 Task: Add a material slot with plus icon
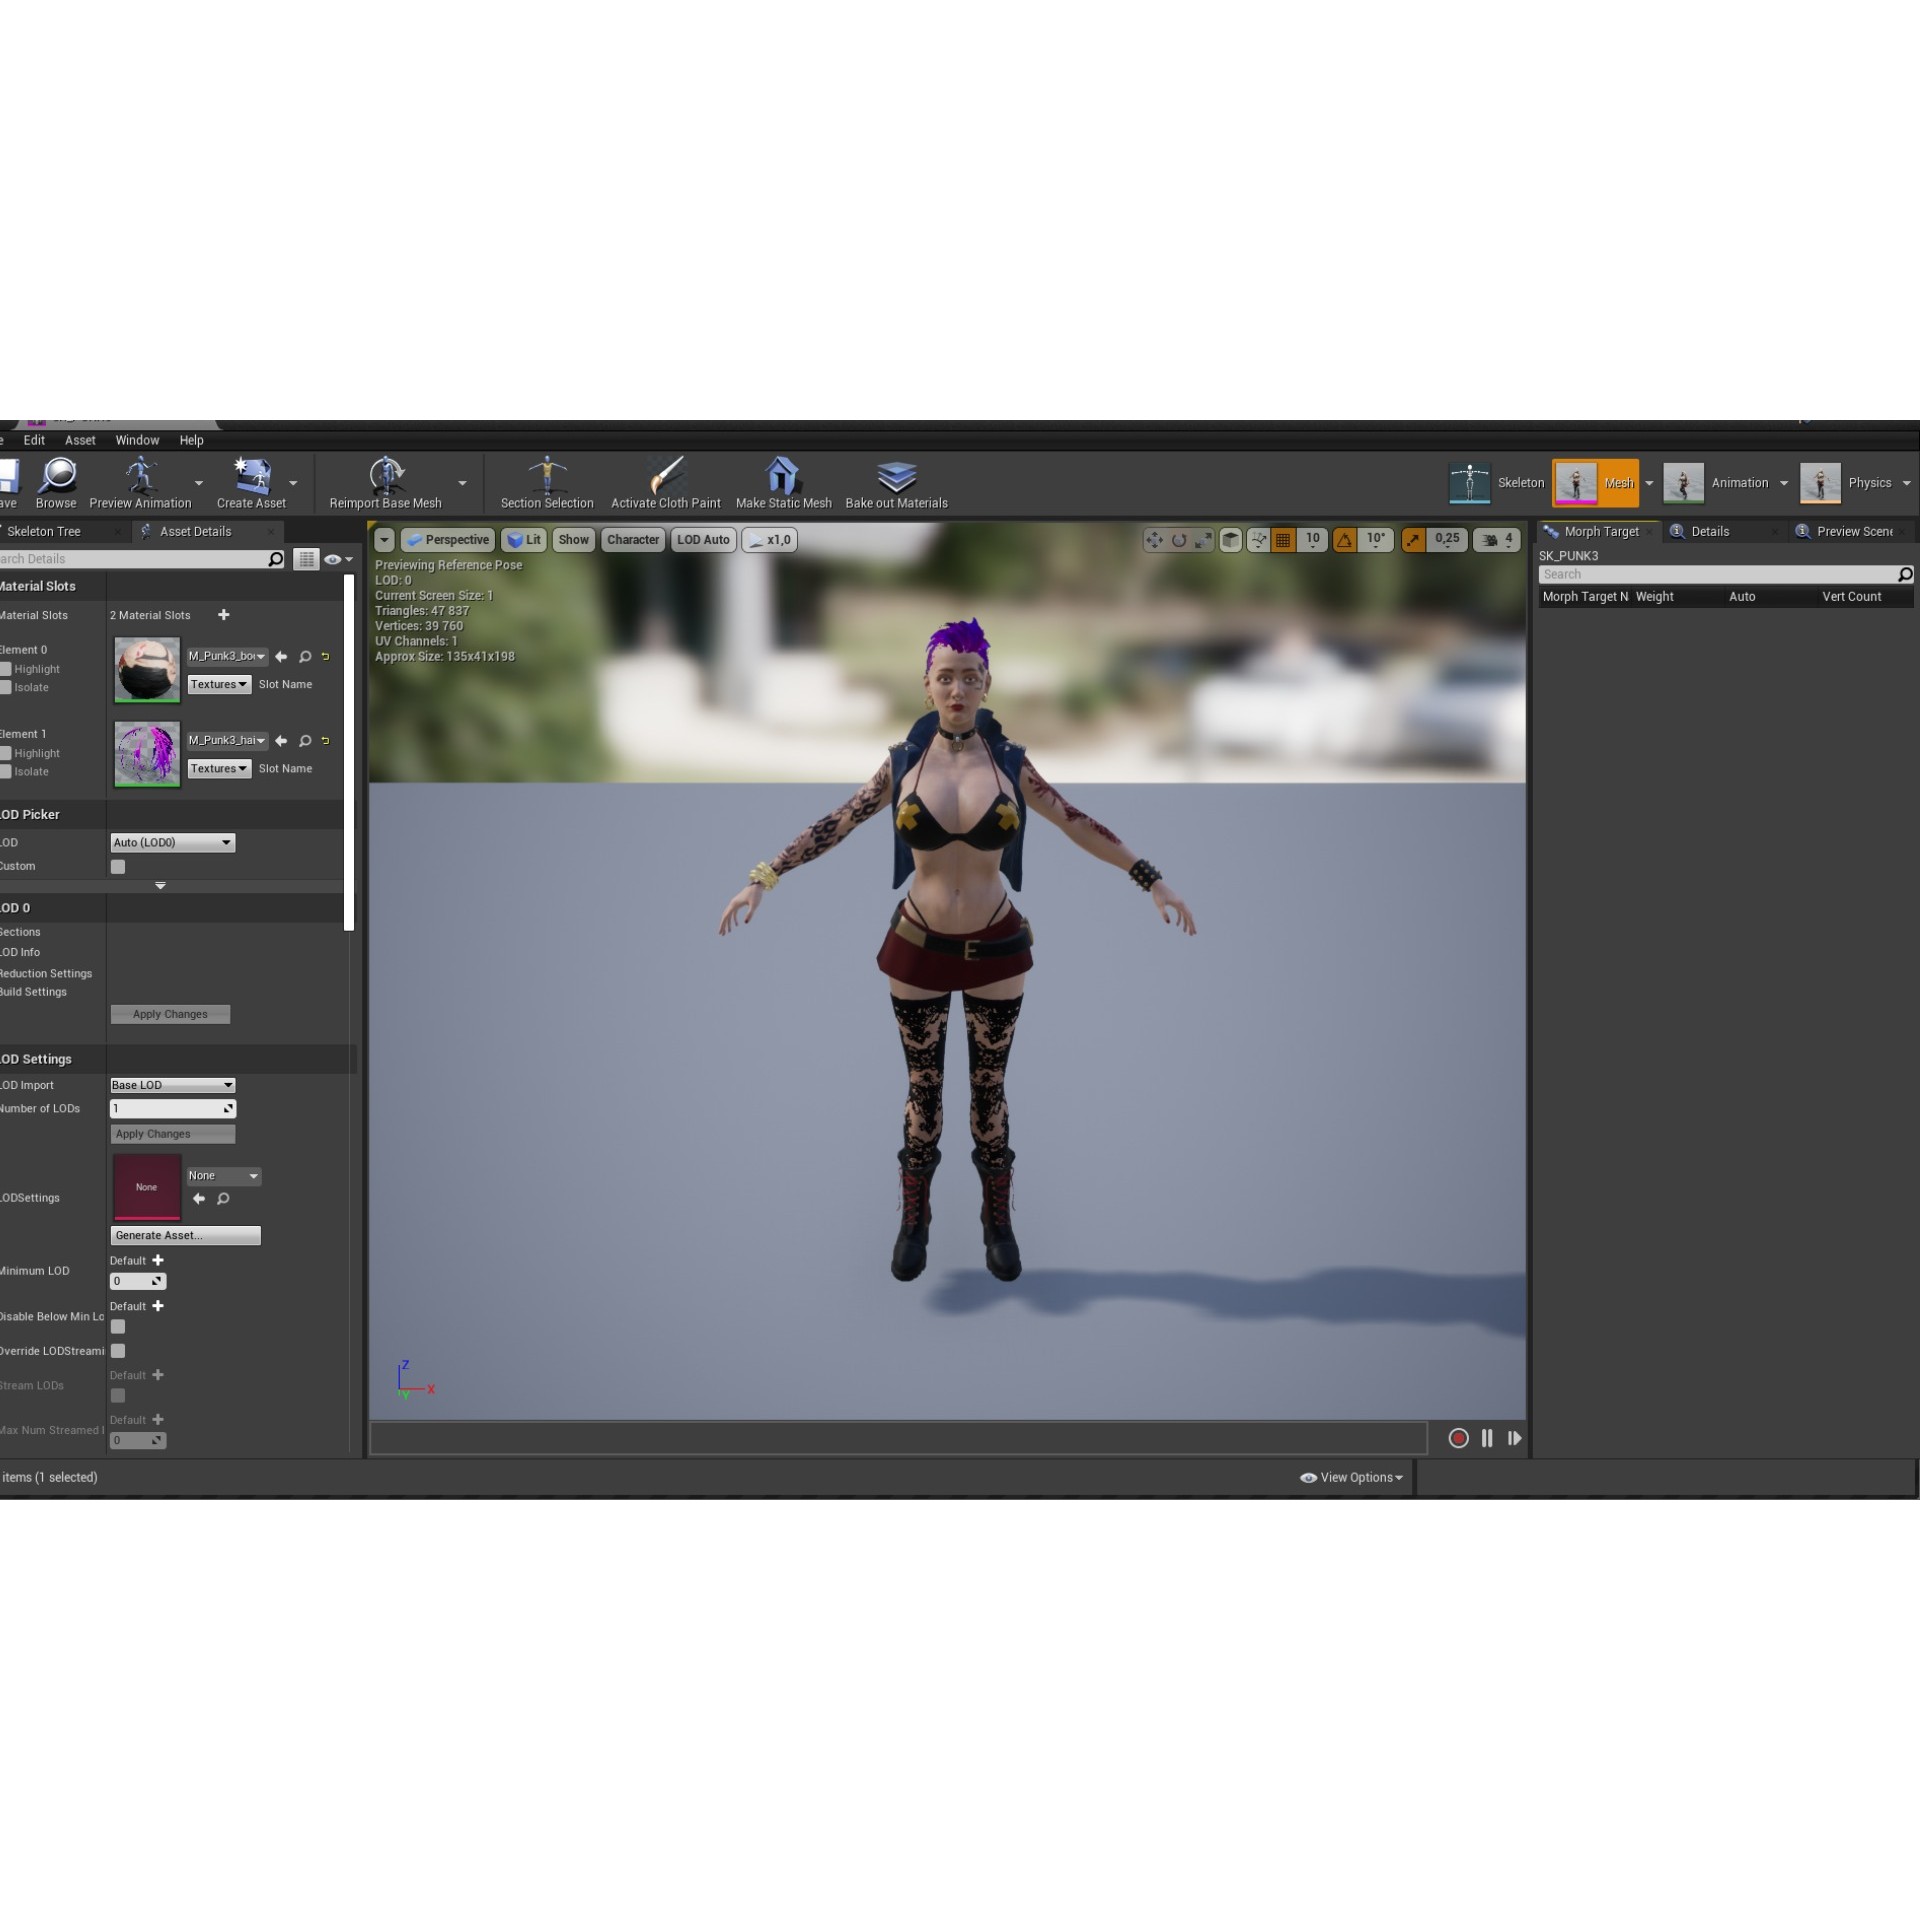pyautogui.click(x=224, y=615)
